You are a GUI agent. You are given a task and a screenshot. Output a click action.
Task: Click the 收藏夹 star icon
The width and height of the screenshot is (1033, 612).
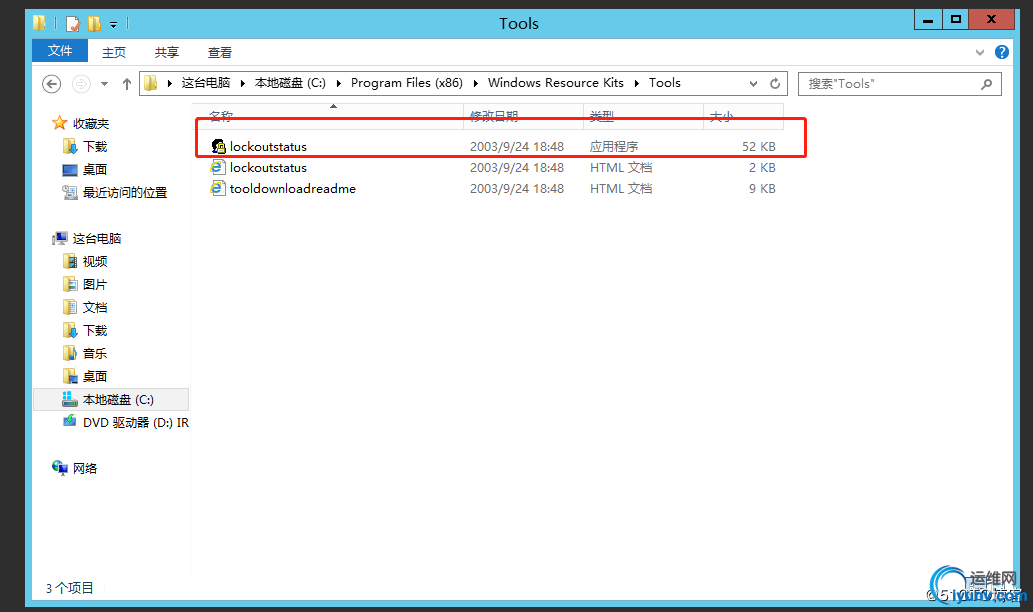tap(59, 123)
